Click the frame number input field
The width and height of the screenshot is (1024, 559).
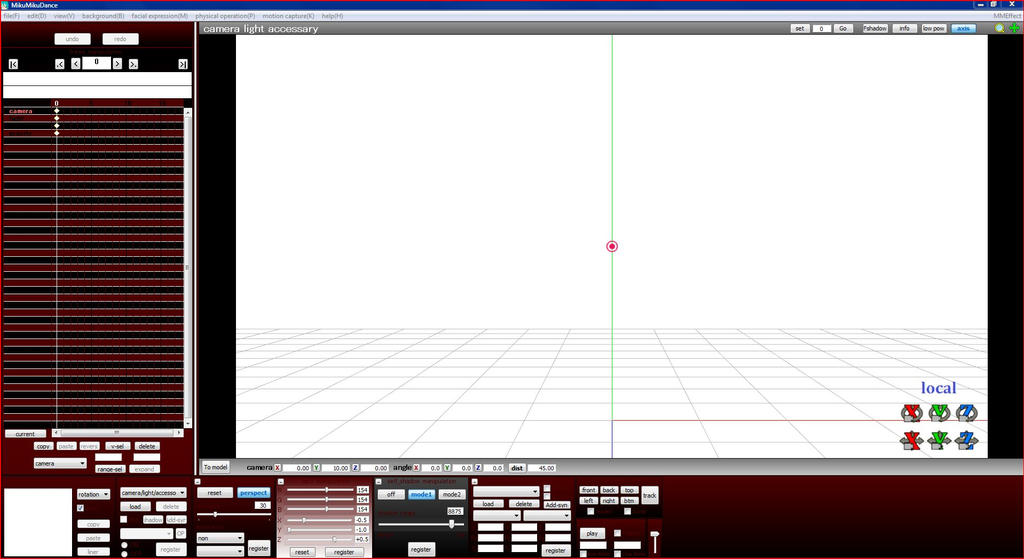[97, 63]
